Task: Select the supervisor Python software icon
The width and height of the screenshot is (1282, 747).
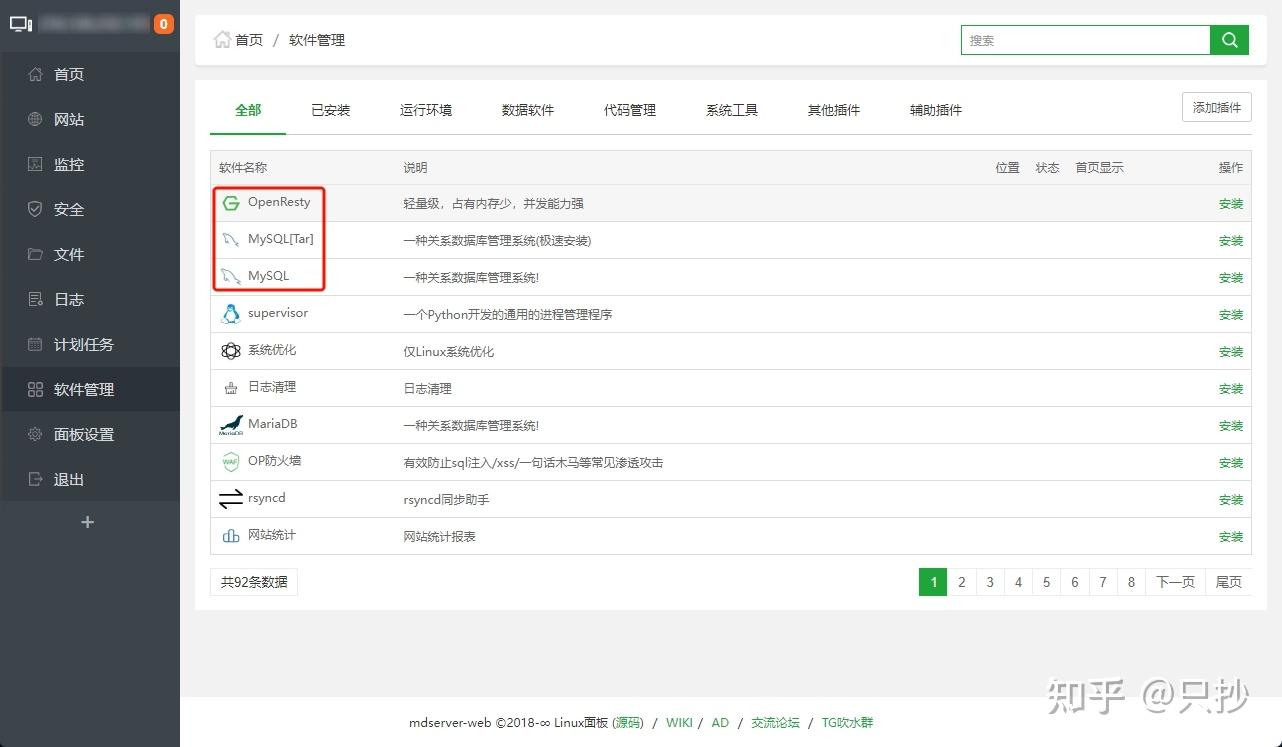Action: tap(230, 313)
